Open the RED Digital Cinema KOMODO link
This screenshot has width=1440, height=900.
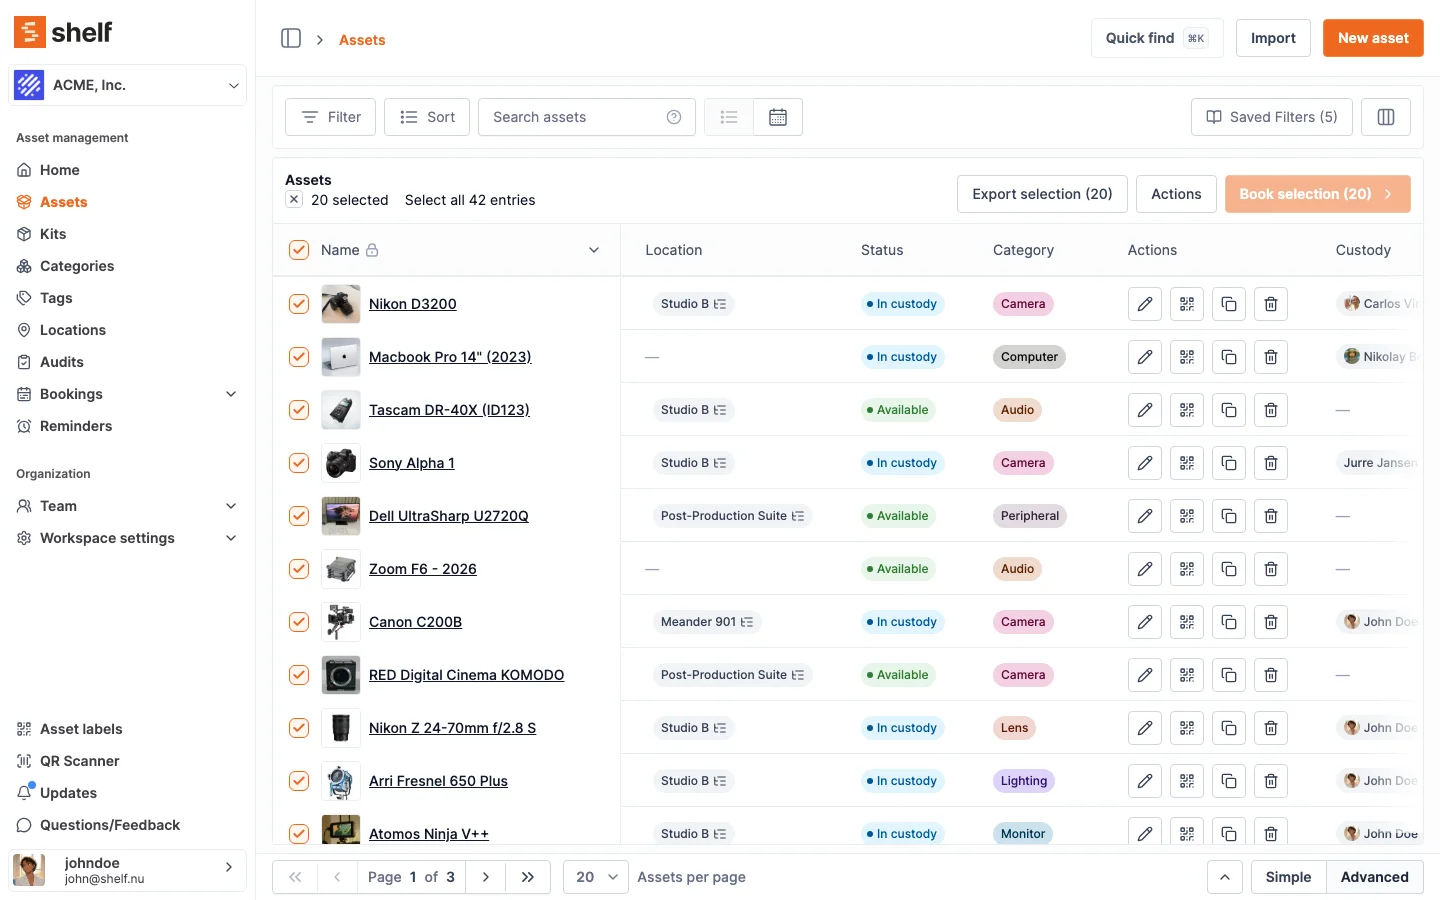[466, 675]
